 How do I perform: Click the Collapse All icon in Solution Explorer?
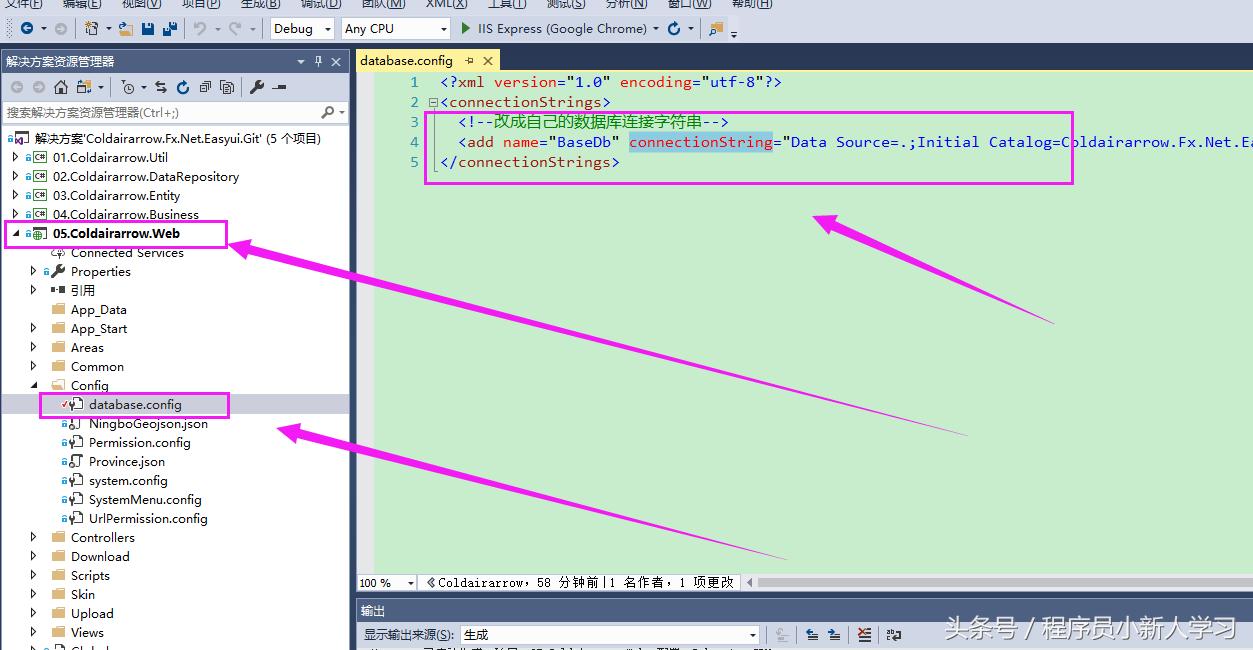(205, 87)
